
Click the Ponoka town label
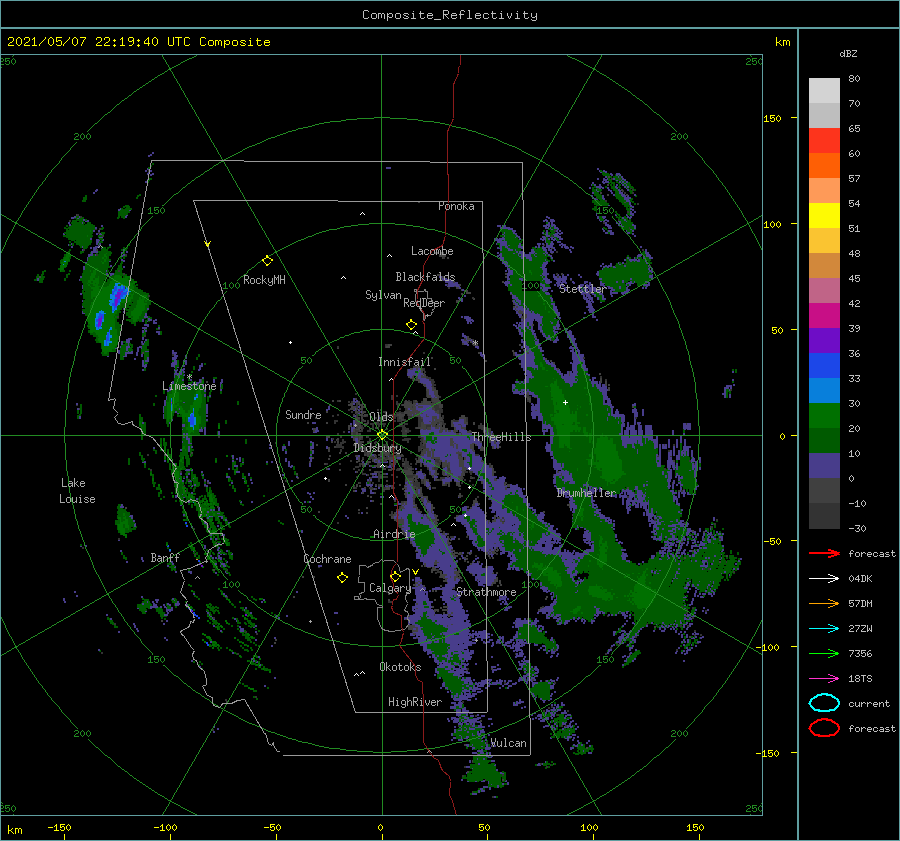point(456,206)
